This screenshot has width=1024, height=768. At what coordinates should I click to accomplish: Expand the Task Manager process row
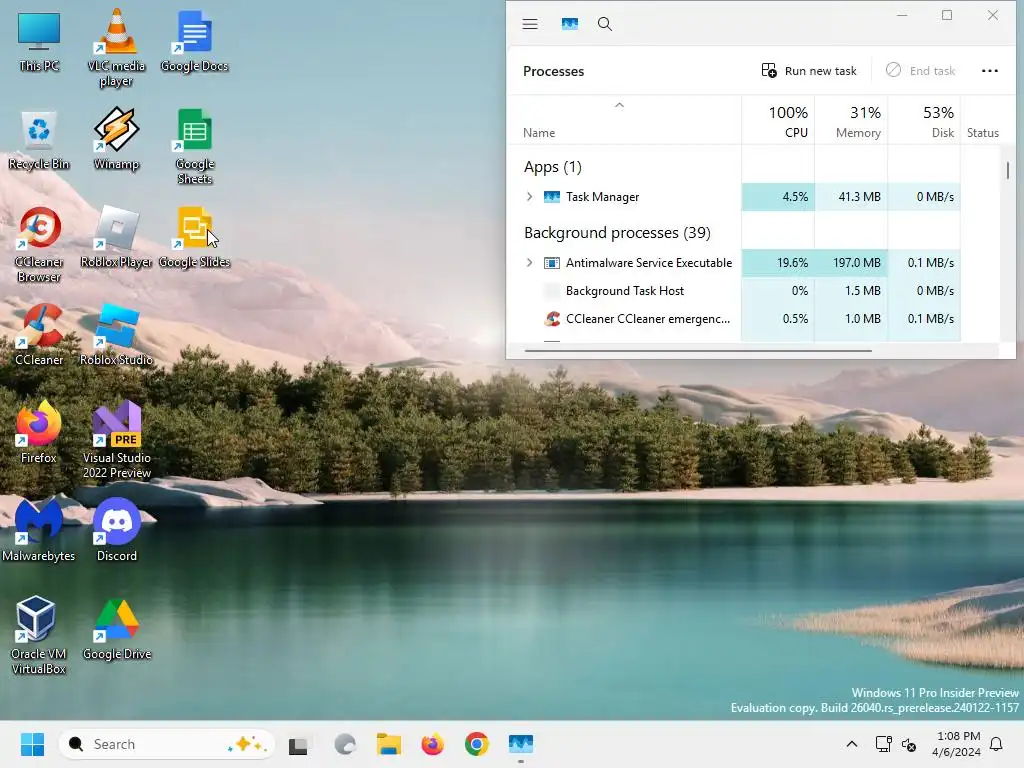529,197
